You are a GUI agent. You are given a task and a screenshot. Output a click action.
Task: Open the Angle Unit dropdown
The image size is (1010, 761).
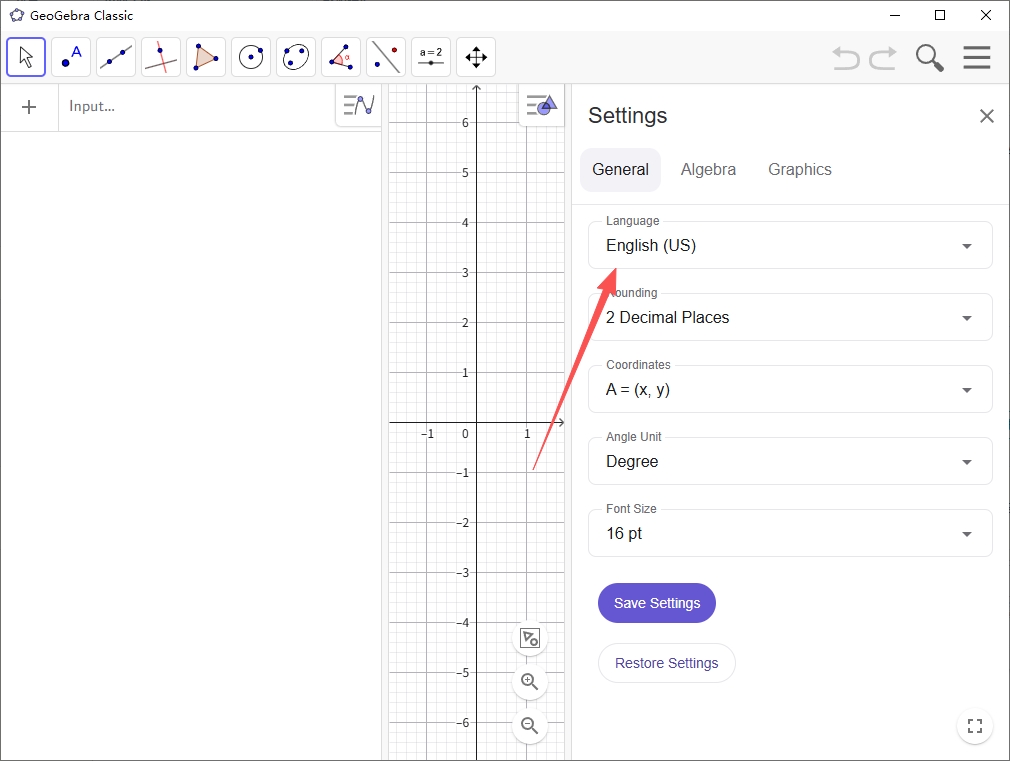click(790, 462)
